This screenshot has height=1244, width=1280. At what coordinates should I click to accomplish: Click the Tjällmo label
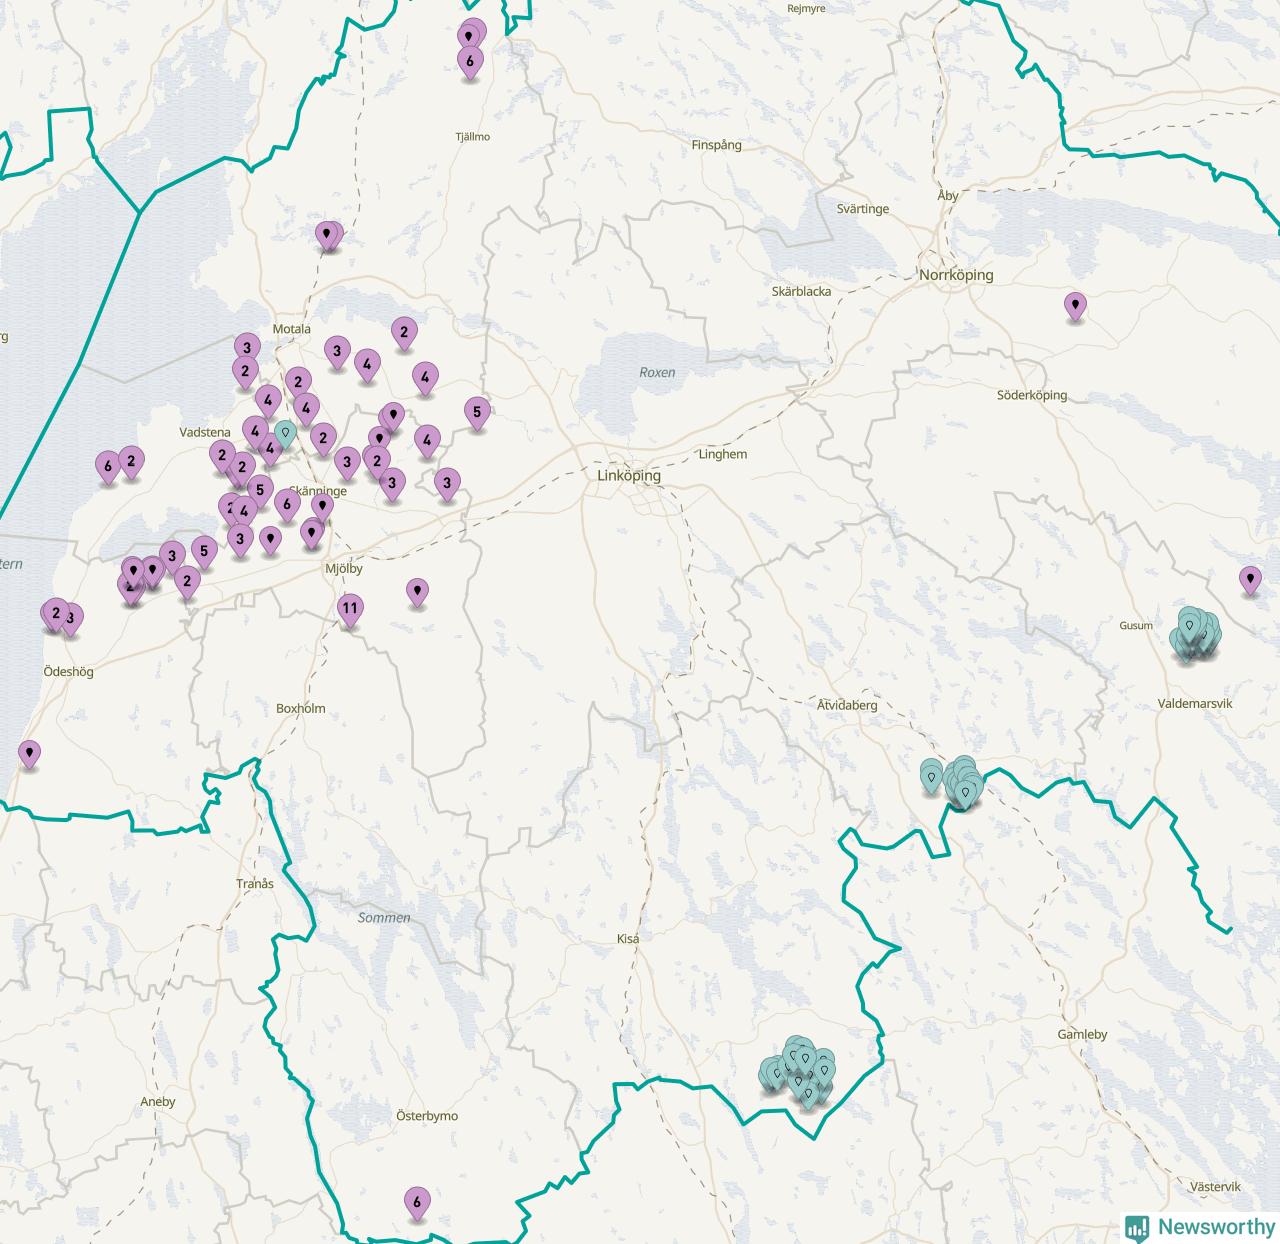tap(473, 137)
